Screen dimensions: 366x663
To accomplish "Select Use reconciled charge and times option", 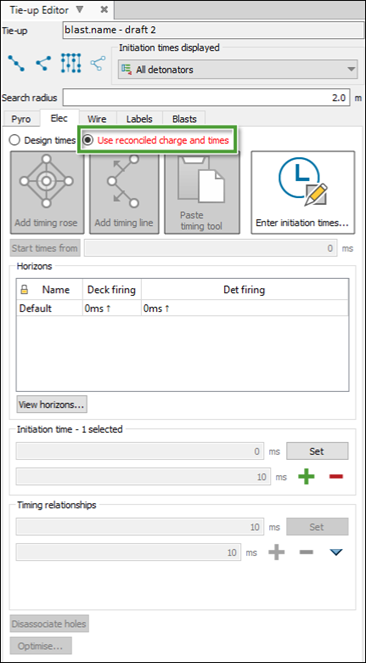I will [x=157, y=140].
